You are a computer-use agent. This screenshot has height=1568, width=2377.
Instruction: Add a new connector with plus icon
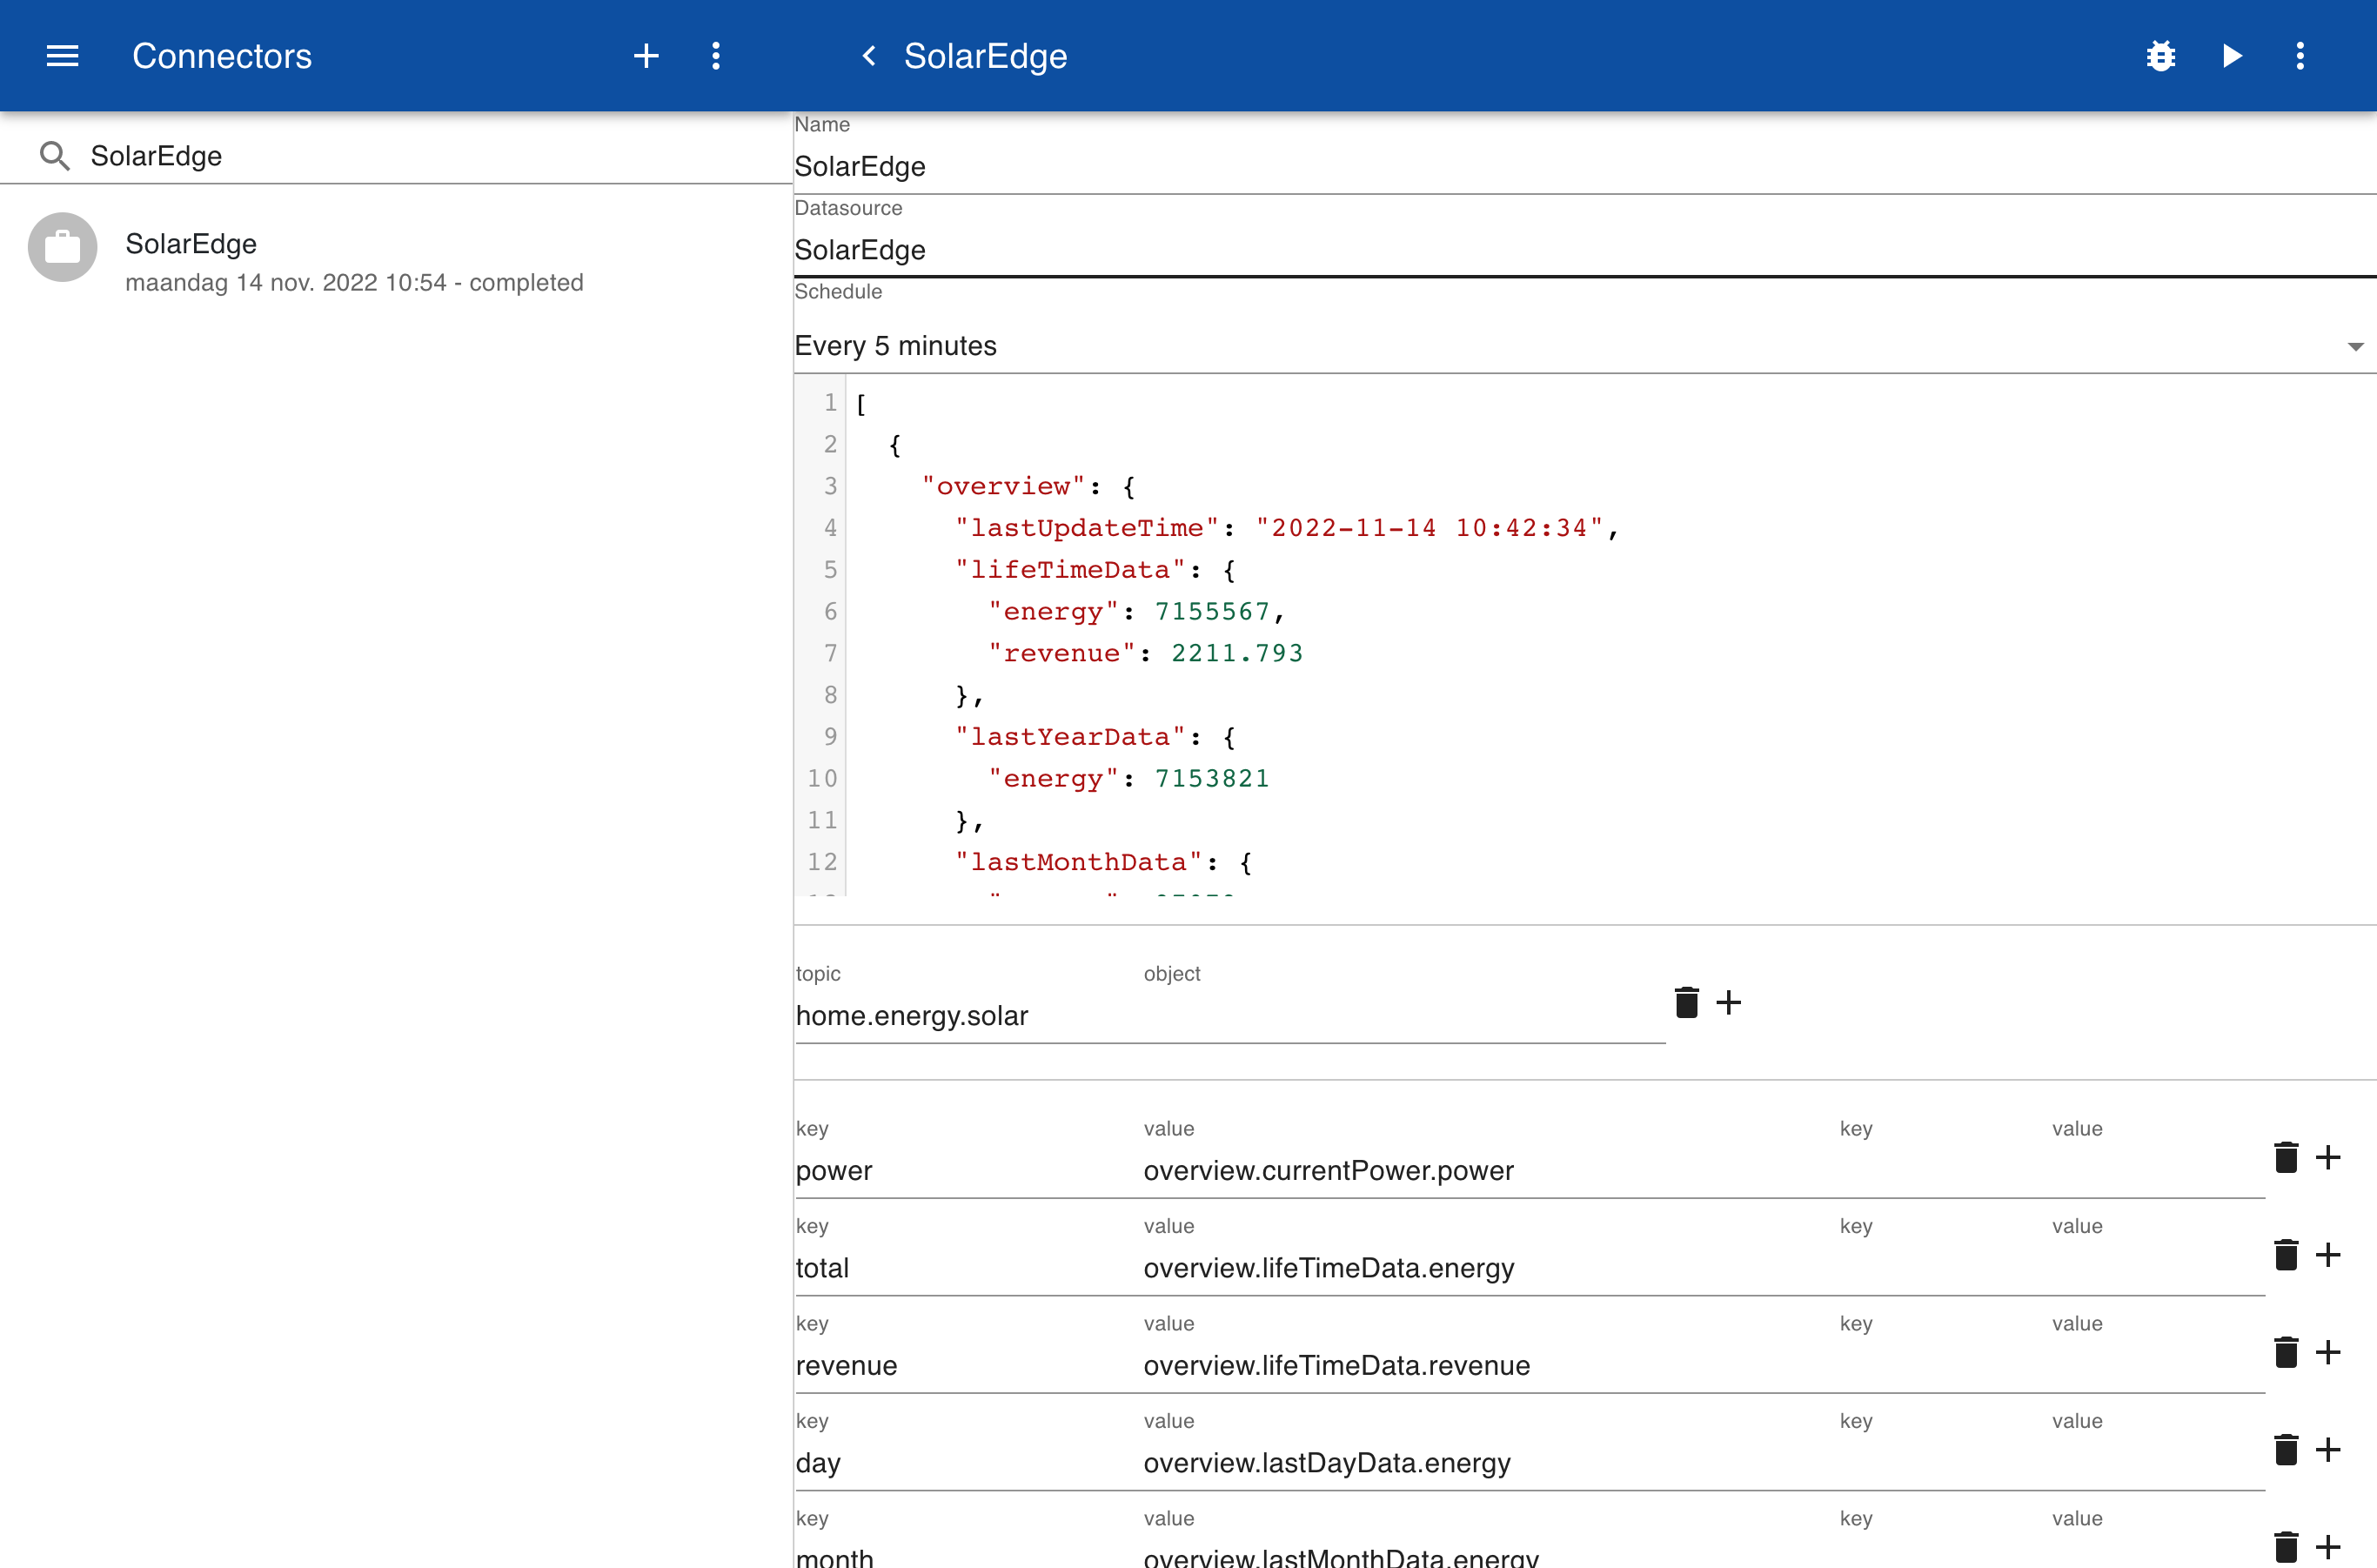646,56
